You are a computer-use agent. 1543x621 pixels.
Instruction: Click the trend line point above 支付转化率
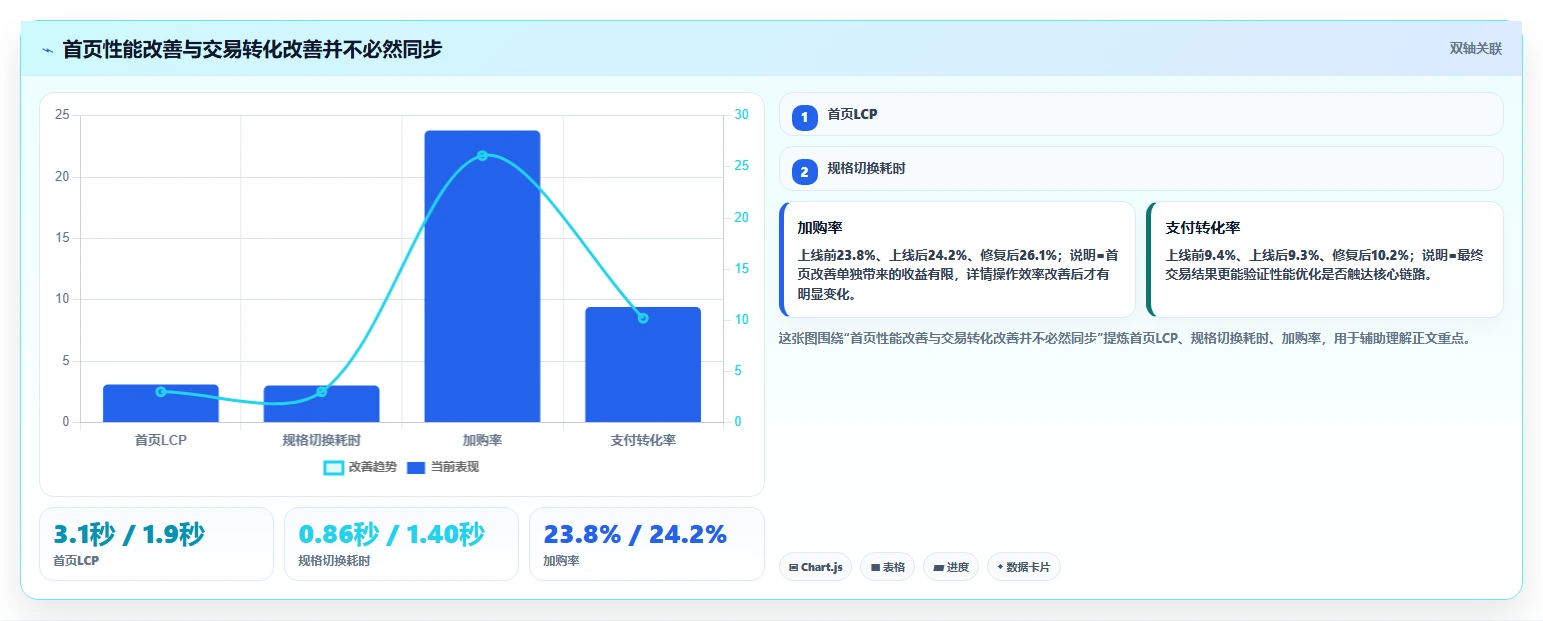pos(643,318)
